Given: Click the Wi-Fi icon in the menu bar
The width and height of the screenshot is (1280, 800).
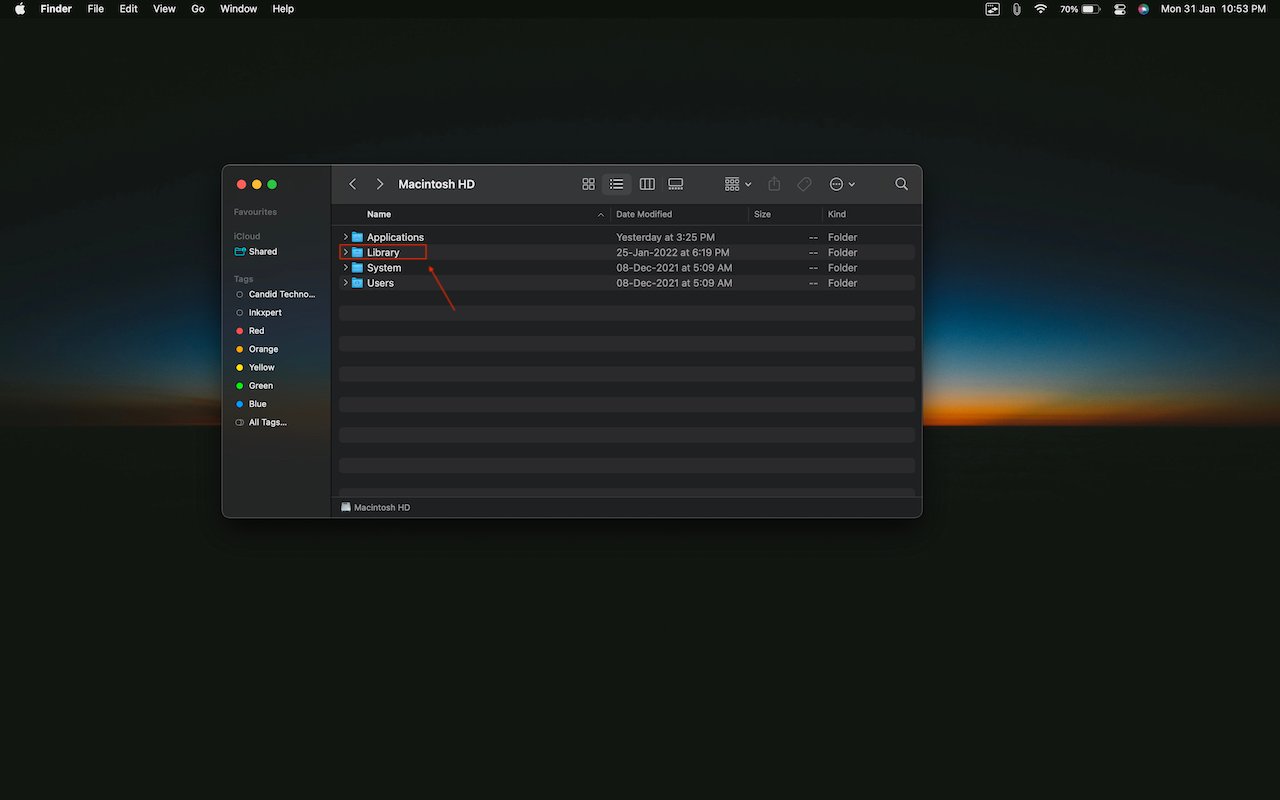Looking at the screenshot, I should (1041, 9).
